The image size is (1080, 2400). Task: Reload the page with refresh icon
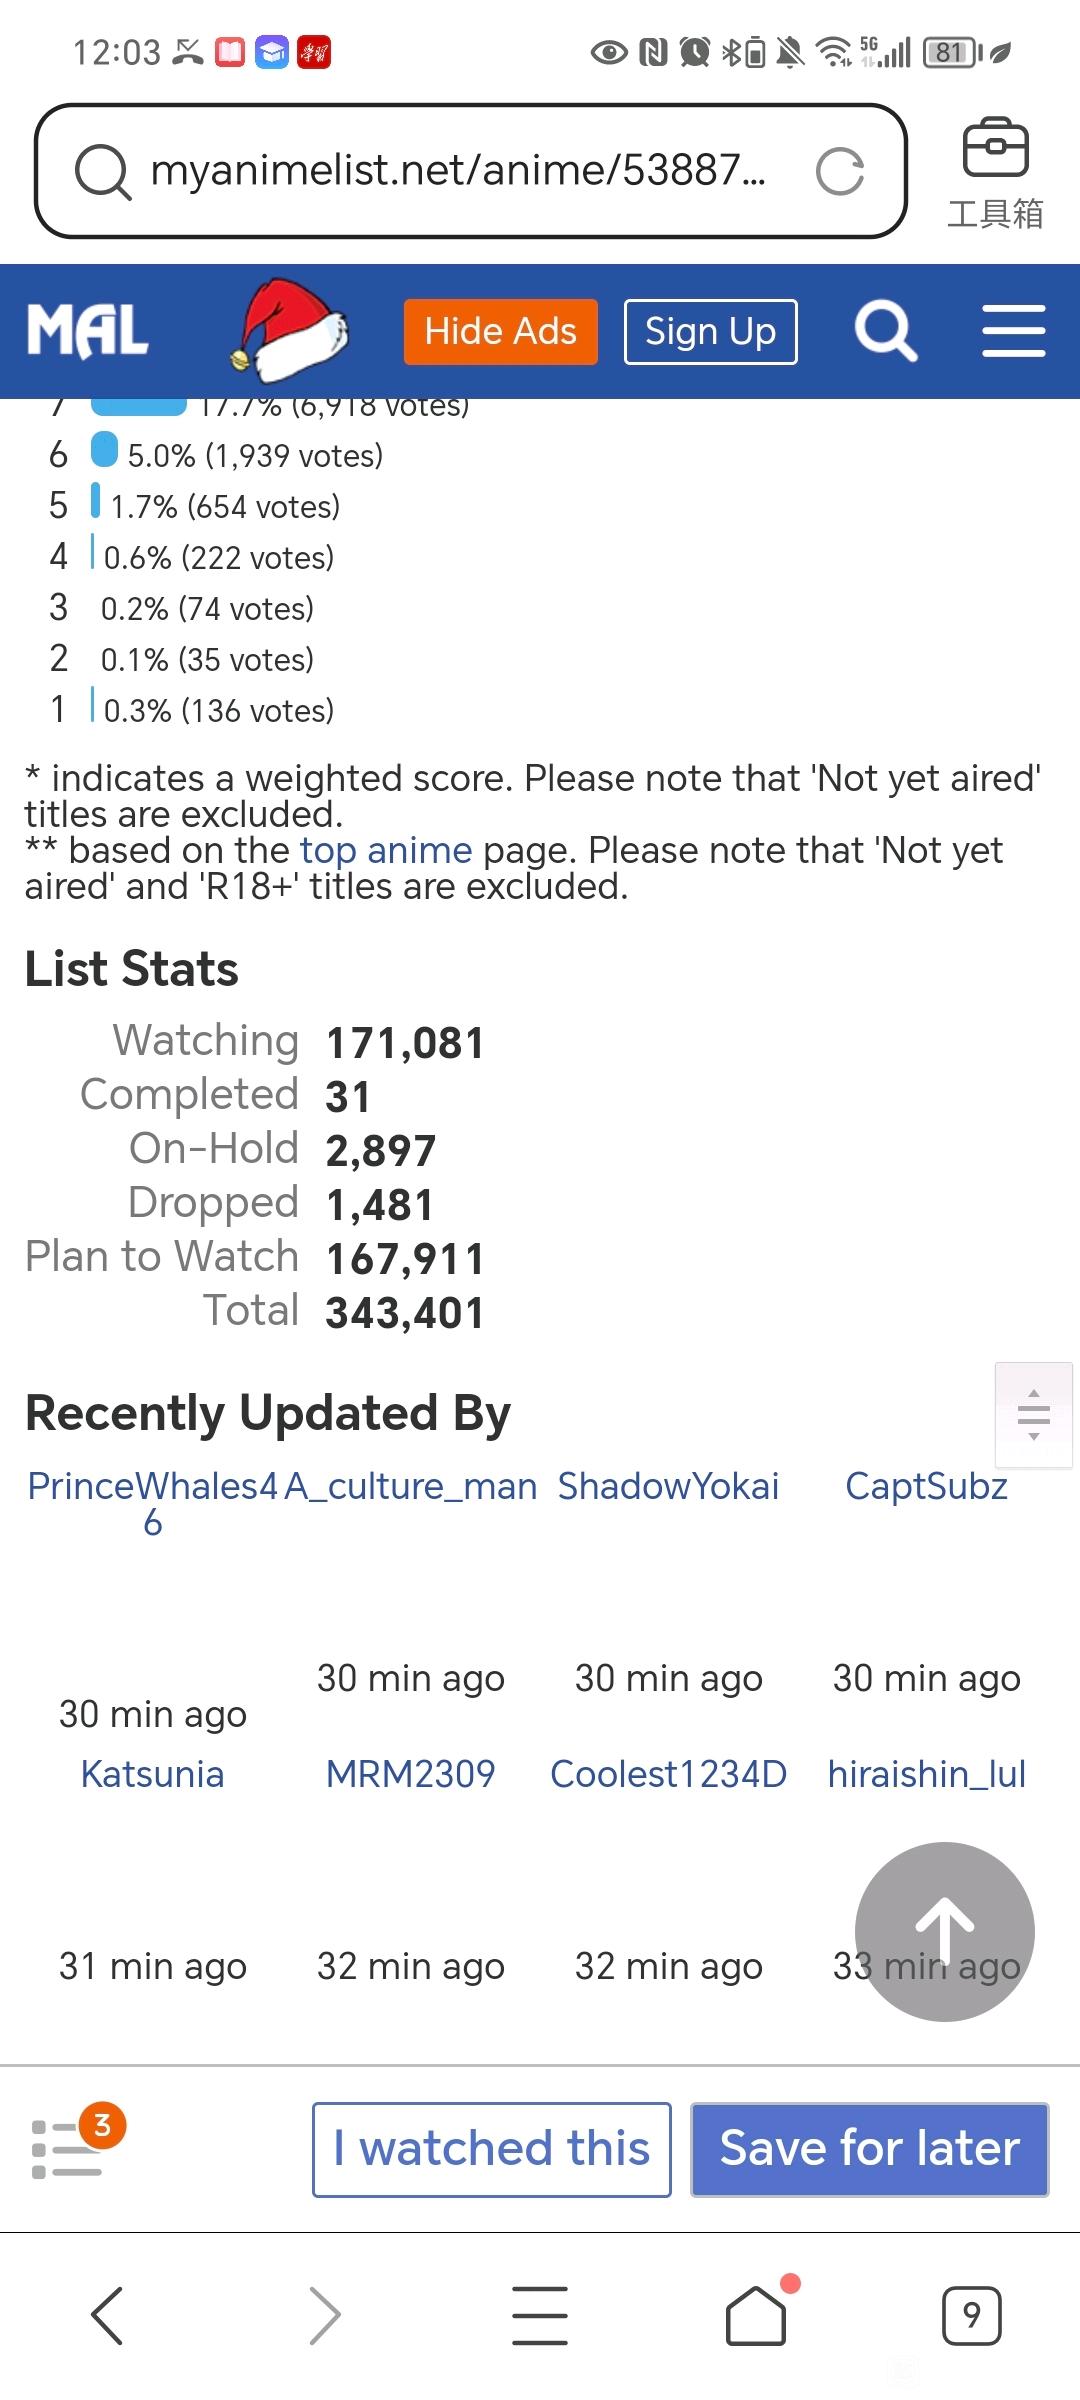point(840,171)
